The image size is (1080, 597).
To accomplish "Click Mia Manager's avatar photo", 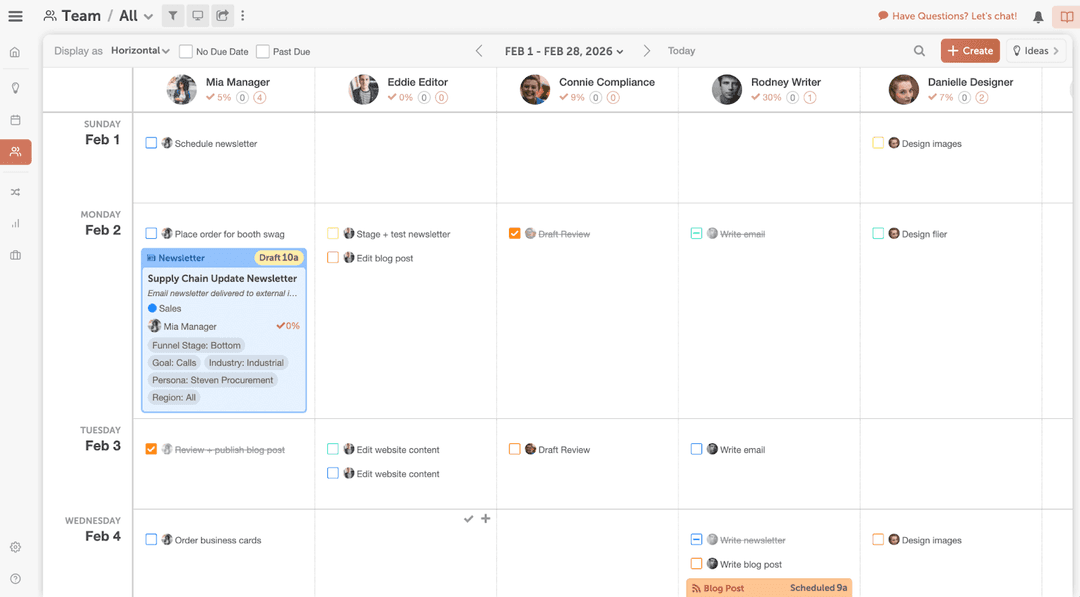I will (182, 90).
